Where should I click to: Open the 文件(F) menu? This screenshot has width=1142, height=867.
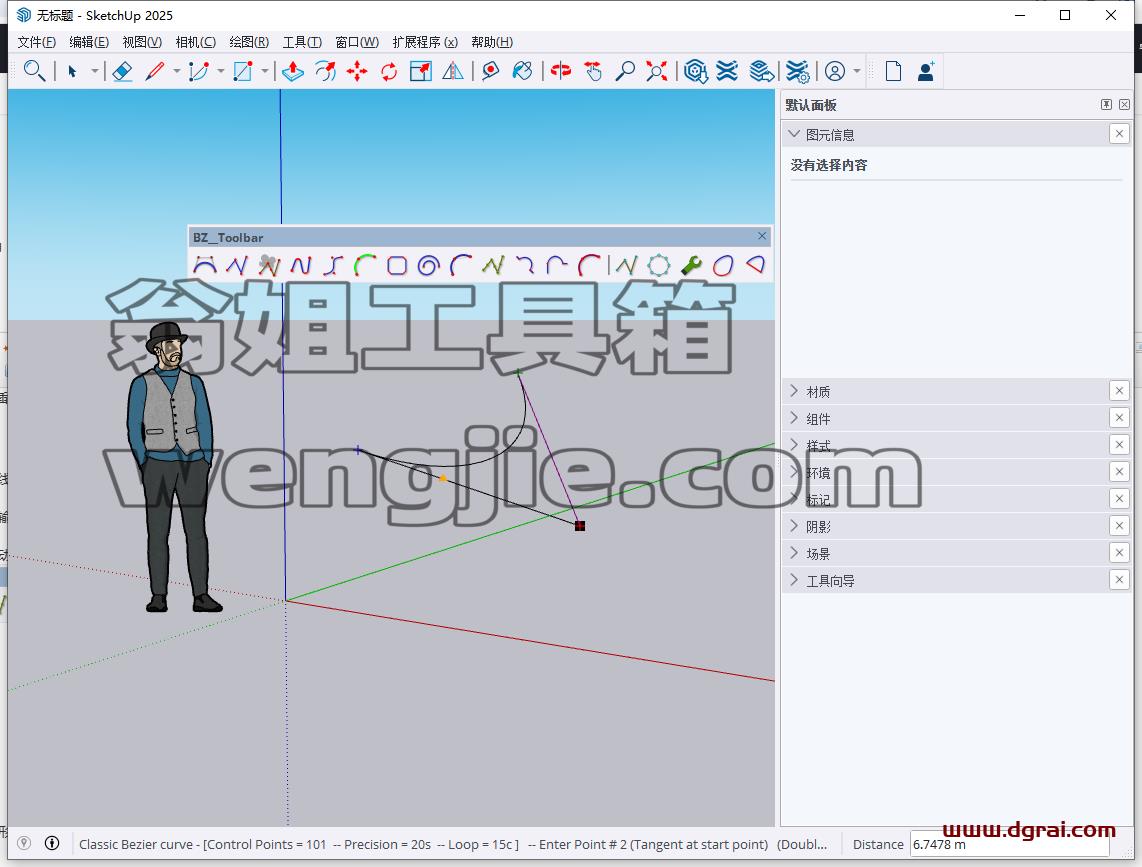[36, 42]
